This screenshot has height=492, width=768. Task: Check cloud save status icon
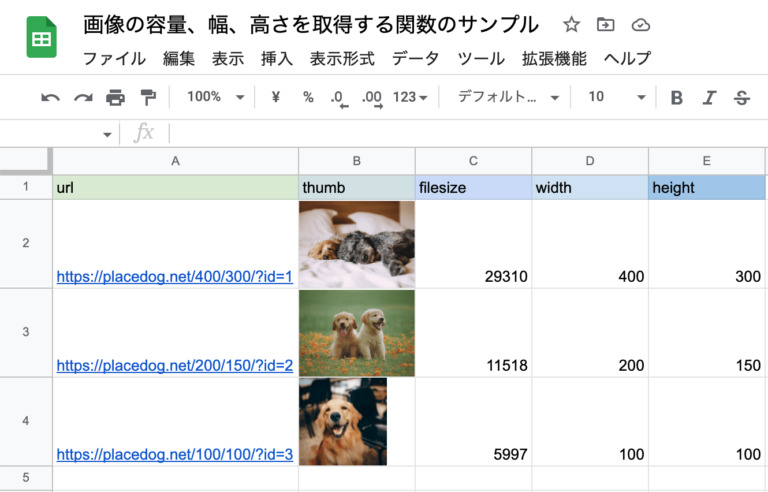pos(641,25)
